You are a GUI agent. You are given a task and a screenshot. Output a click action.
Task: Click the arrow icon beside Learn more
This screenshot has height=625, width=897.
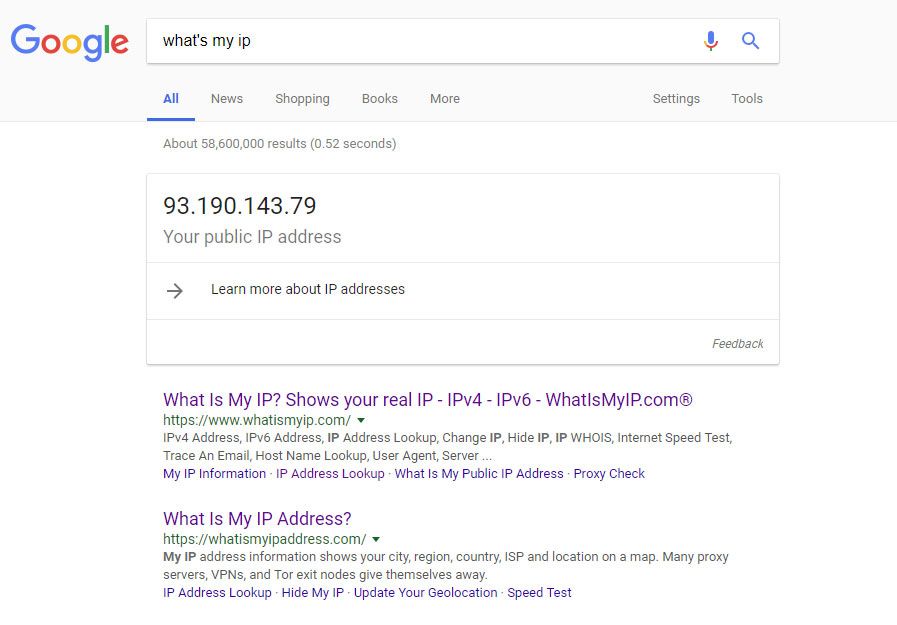[174, 290]
